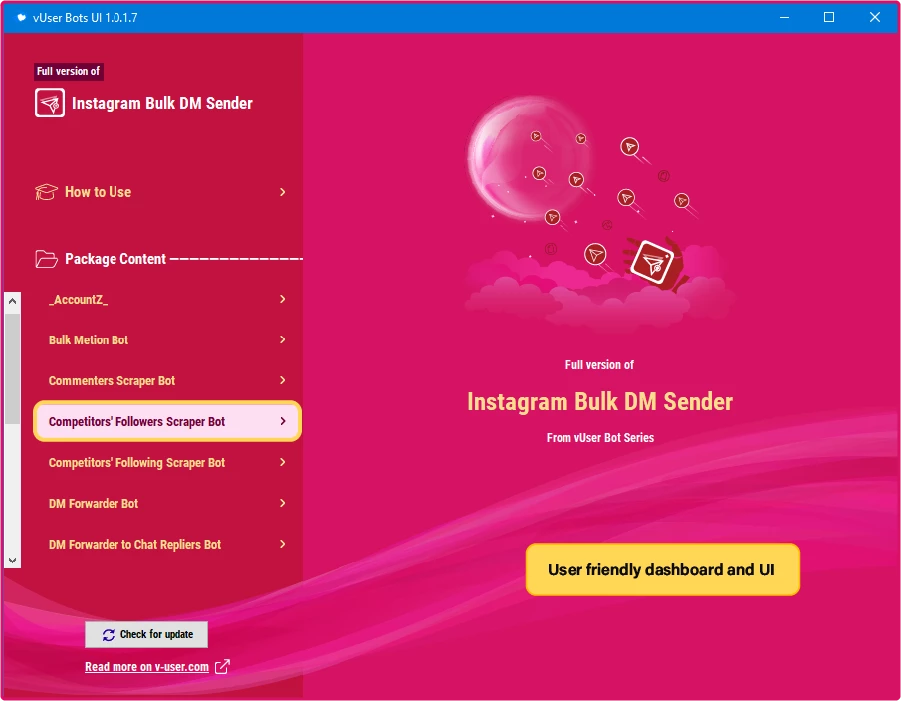This screenshot has height=701, width=901.
Task: Click the package list scrollbar thumb
Action: point(13,369)
